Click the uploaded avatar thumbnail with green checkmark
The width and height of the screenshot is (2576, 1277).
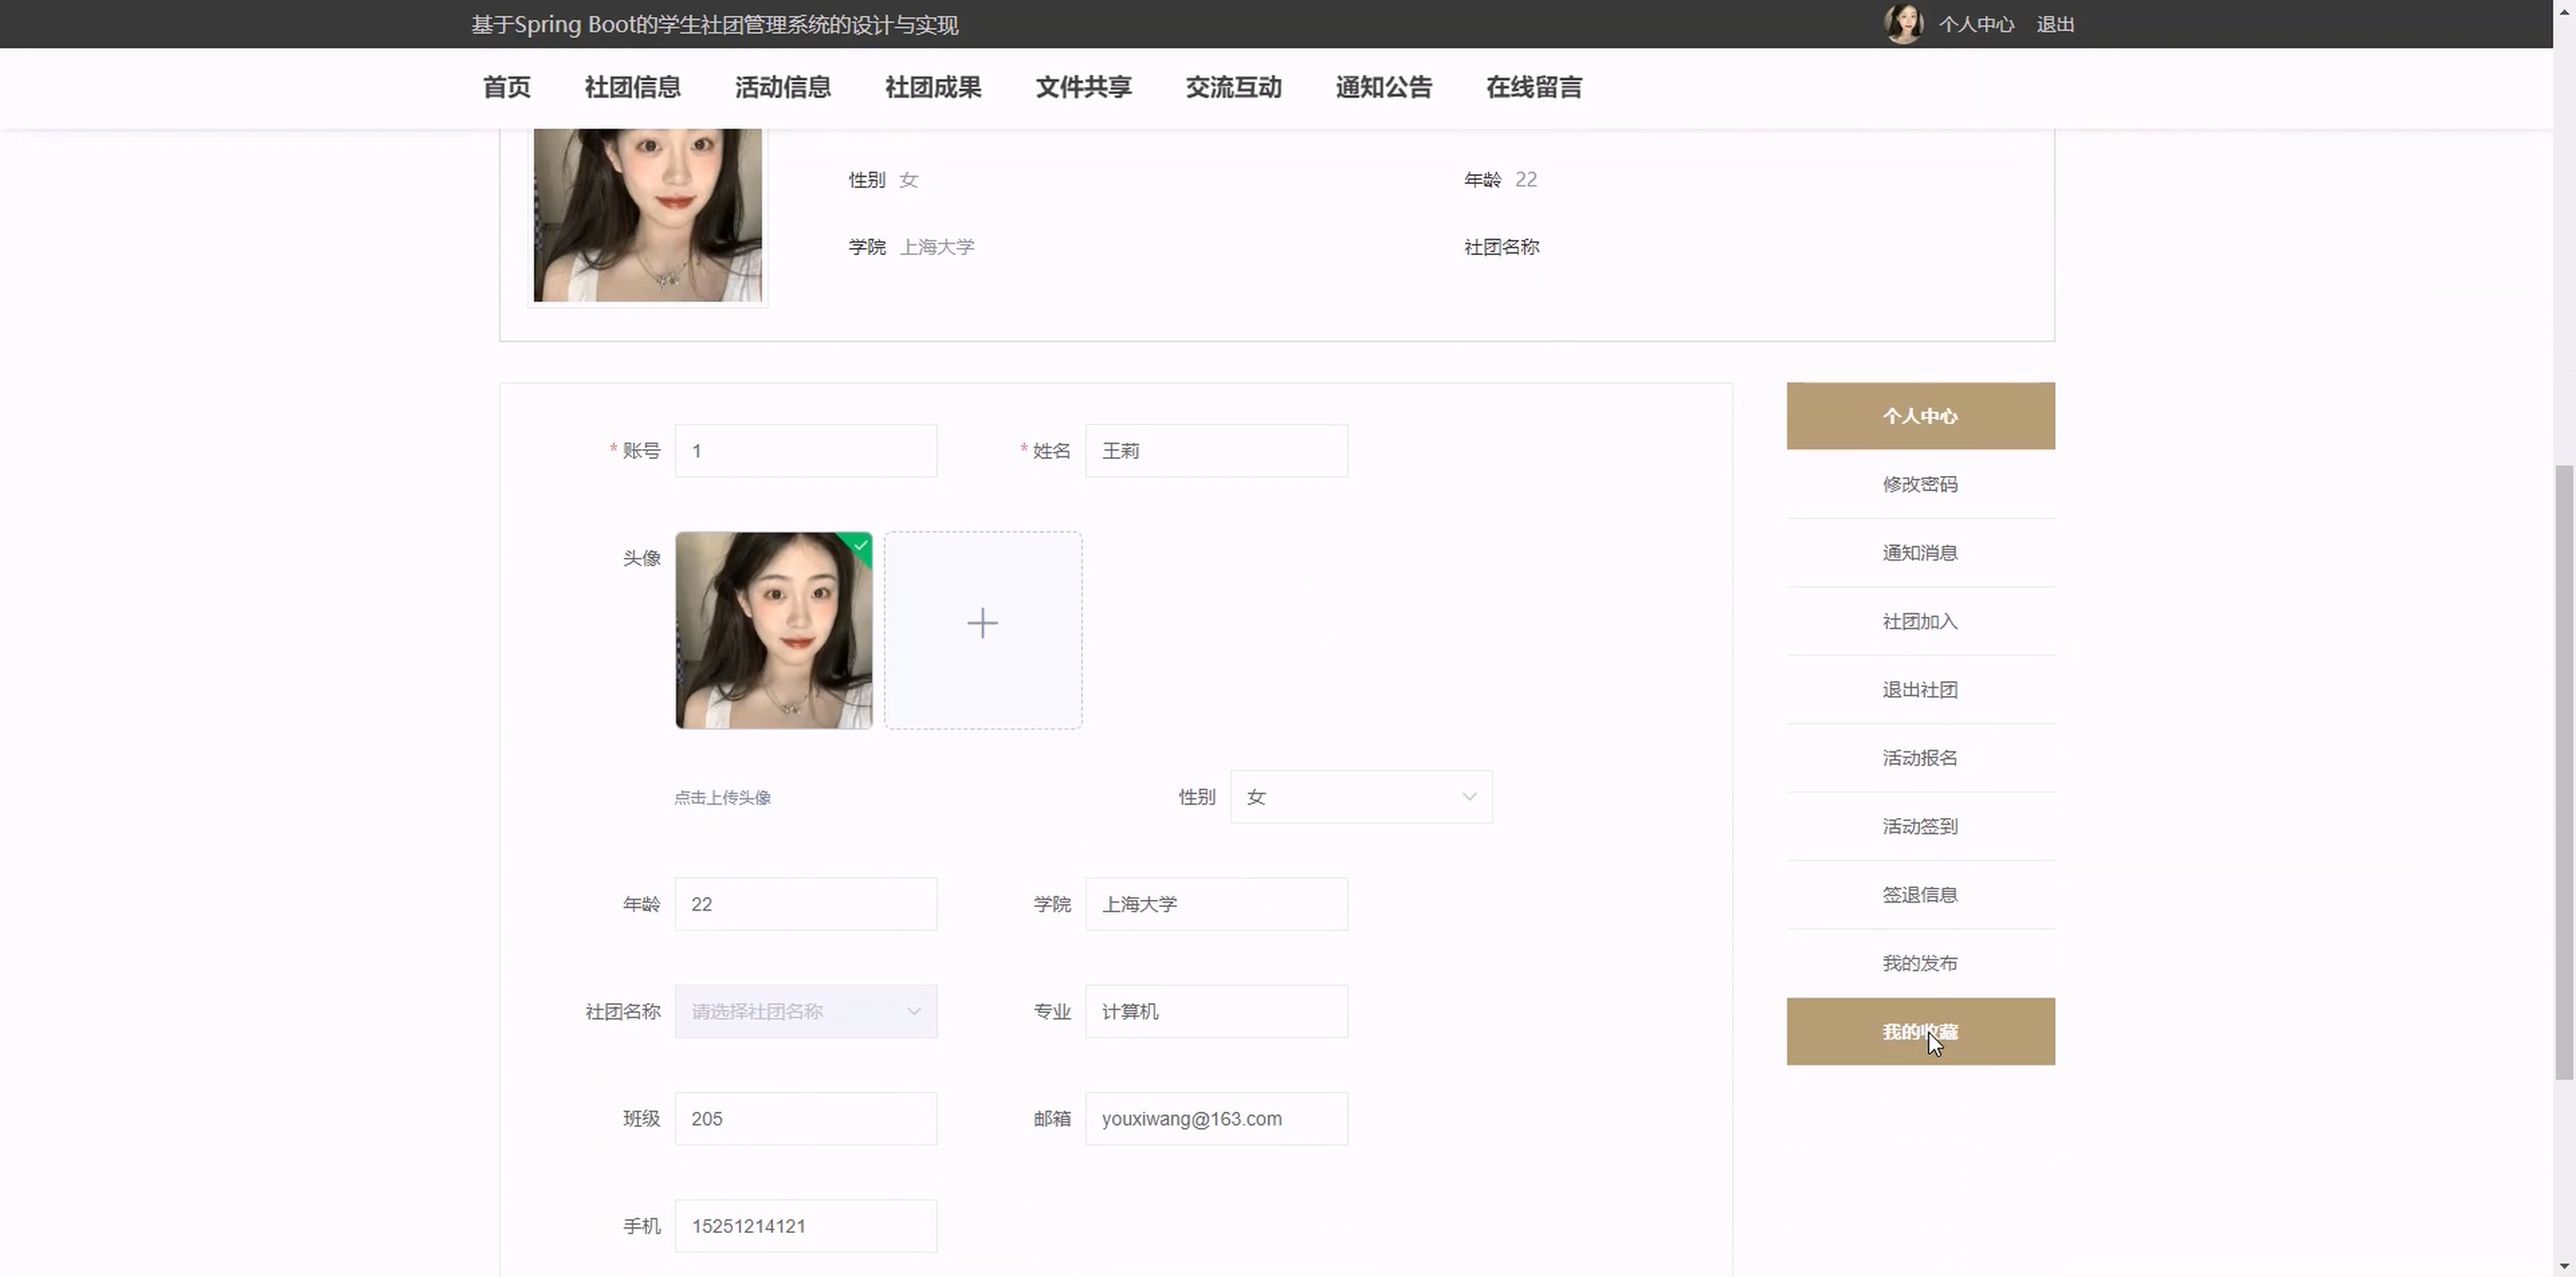coord(773,629)
